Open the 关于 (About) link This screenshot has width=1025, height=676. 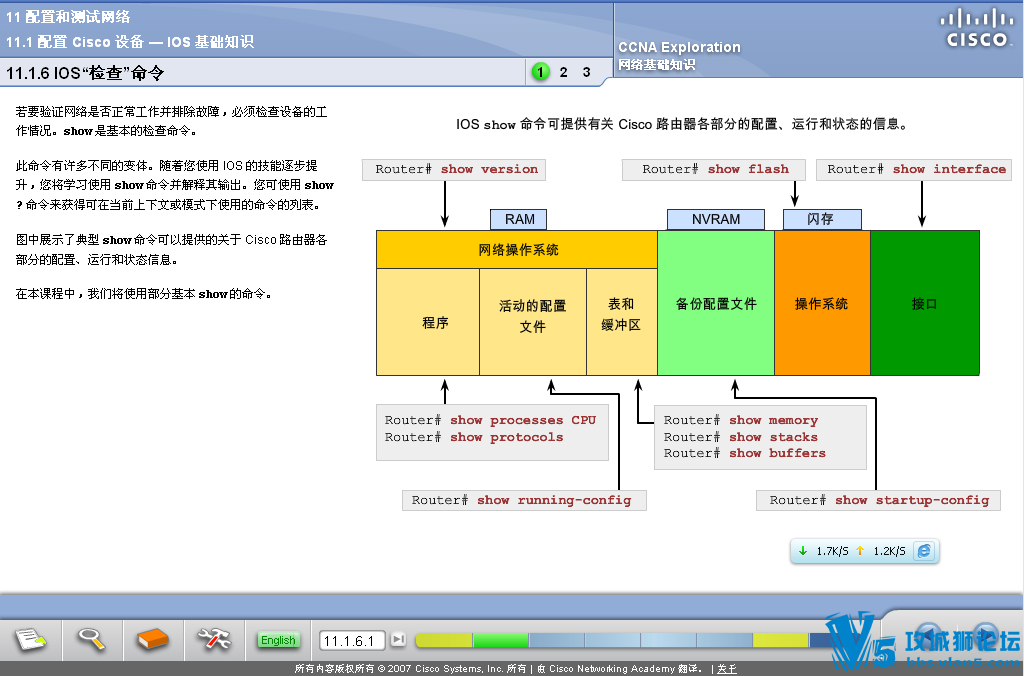pos(726,669)
